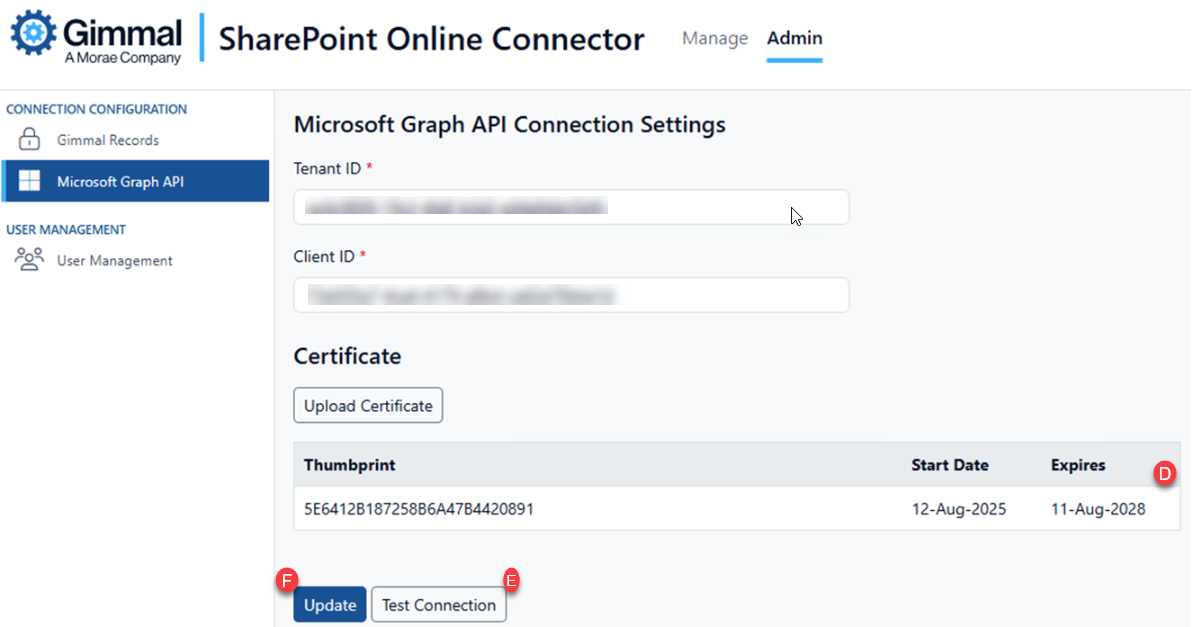The height and width of the screenshot is (627, 1192).
Task: Click the people icon for User Management
Action: [30, 260]
